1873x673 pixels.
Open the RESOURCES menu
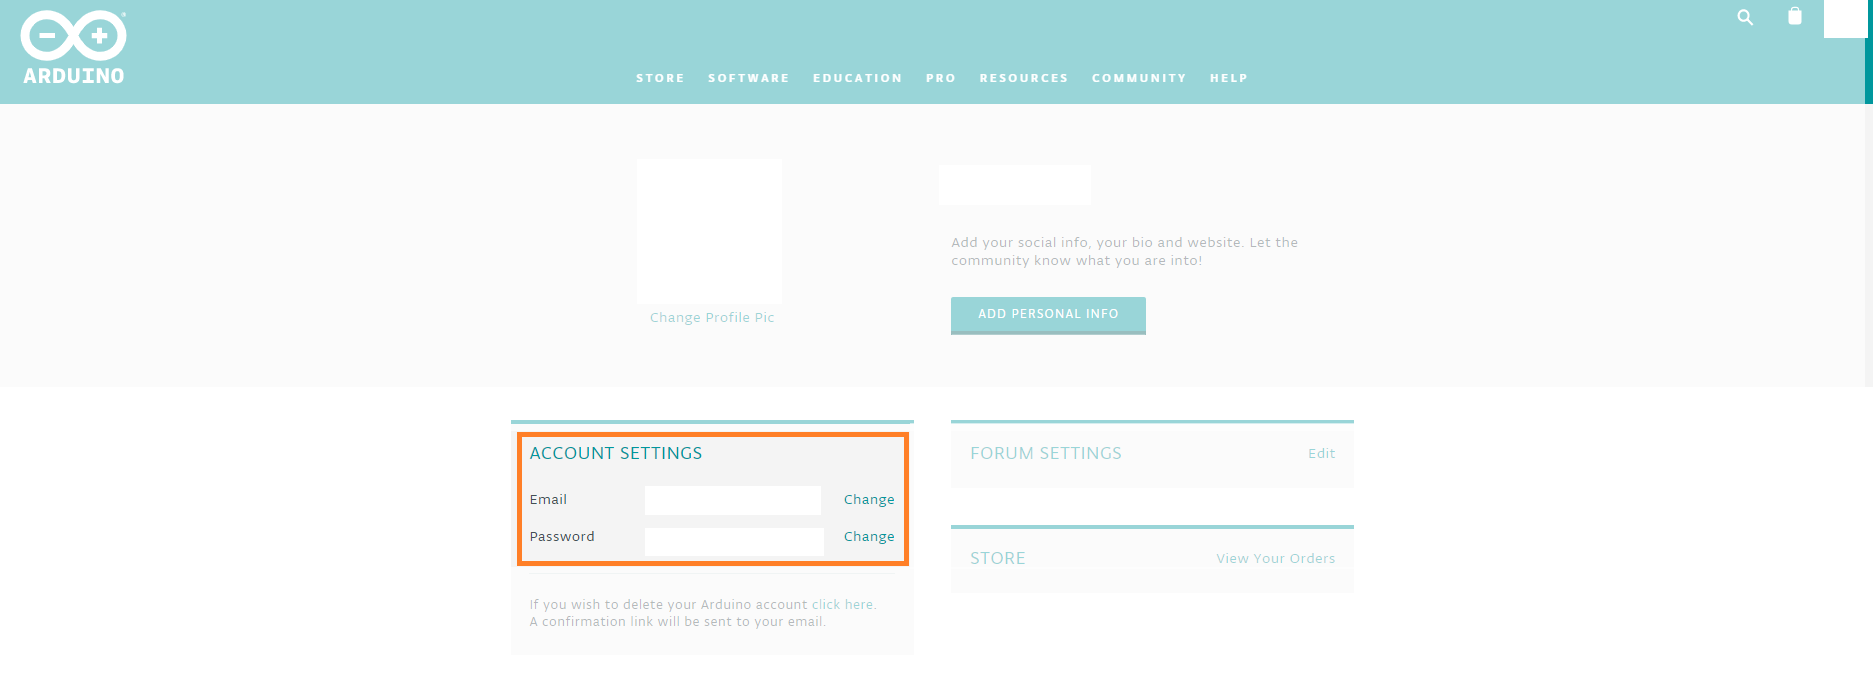[x=1024, y=78]
